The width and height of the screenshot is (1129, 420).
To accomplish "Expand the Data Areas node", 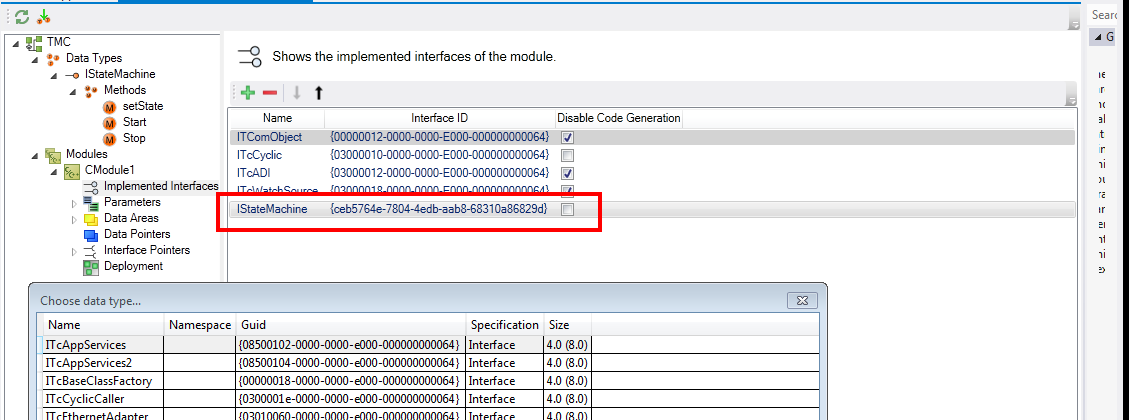I will (73, 218).
